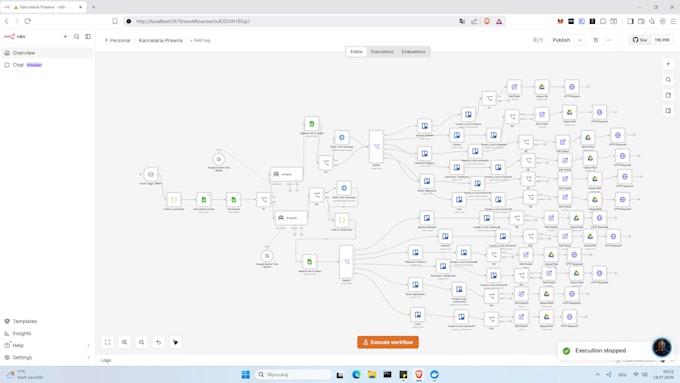The height and width of the screenshot is (383, 680).
Task: Open the Chat preview page
Action: (x=47, y=65)
